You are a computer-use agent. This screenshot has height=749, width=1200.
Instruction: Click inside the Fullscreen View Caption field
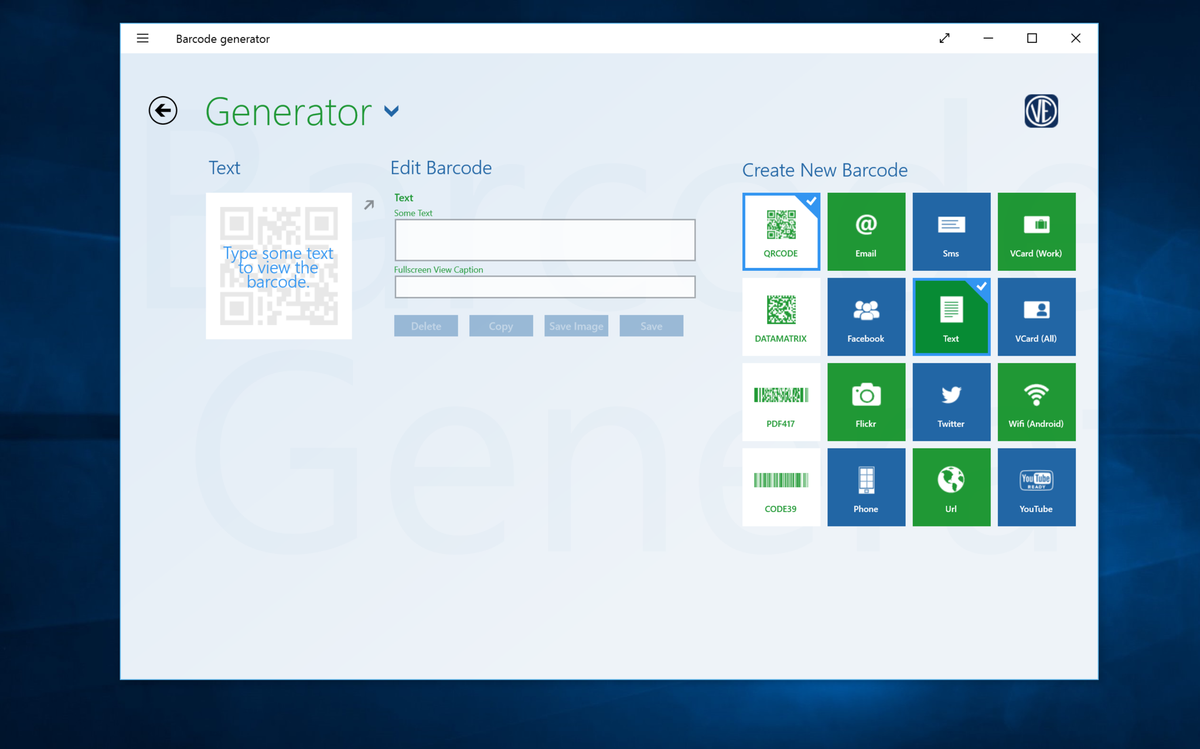click(544, 287)
